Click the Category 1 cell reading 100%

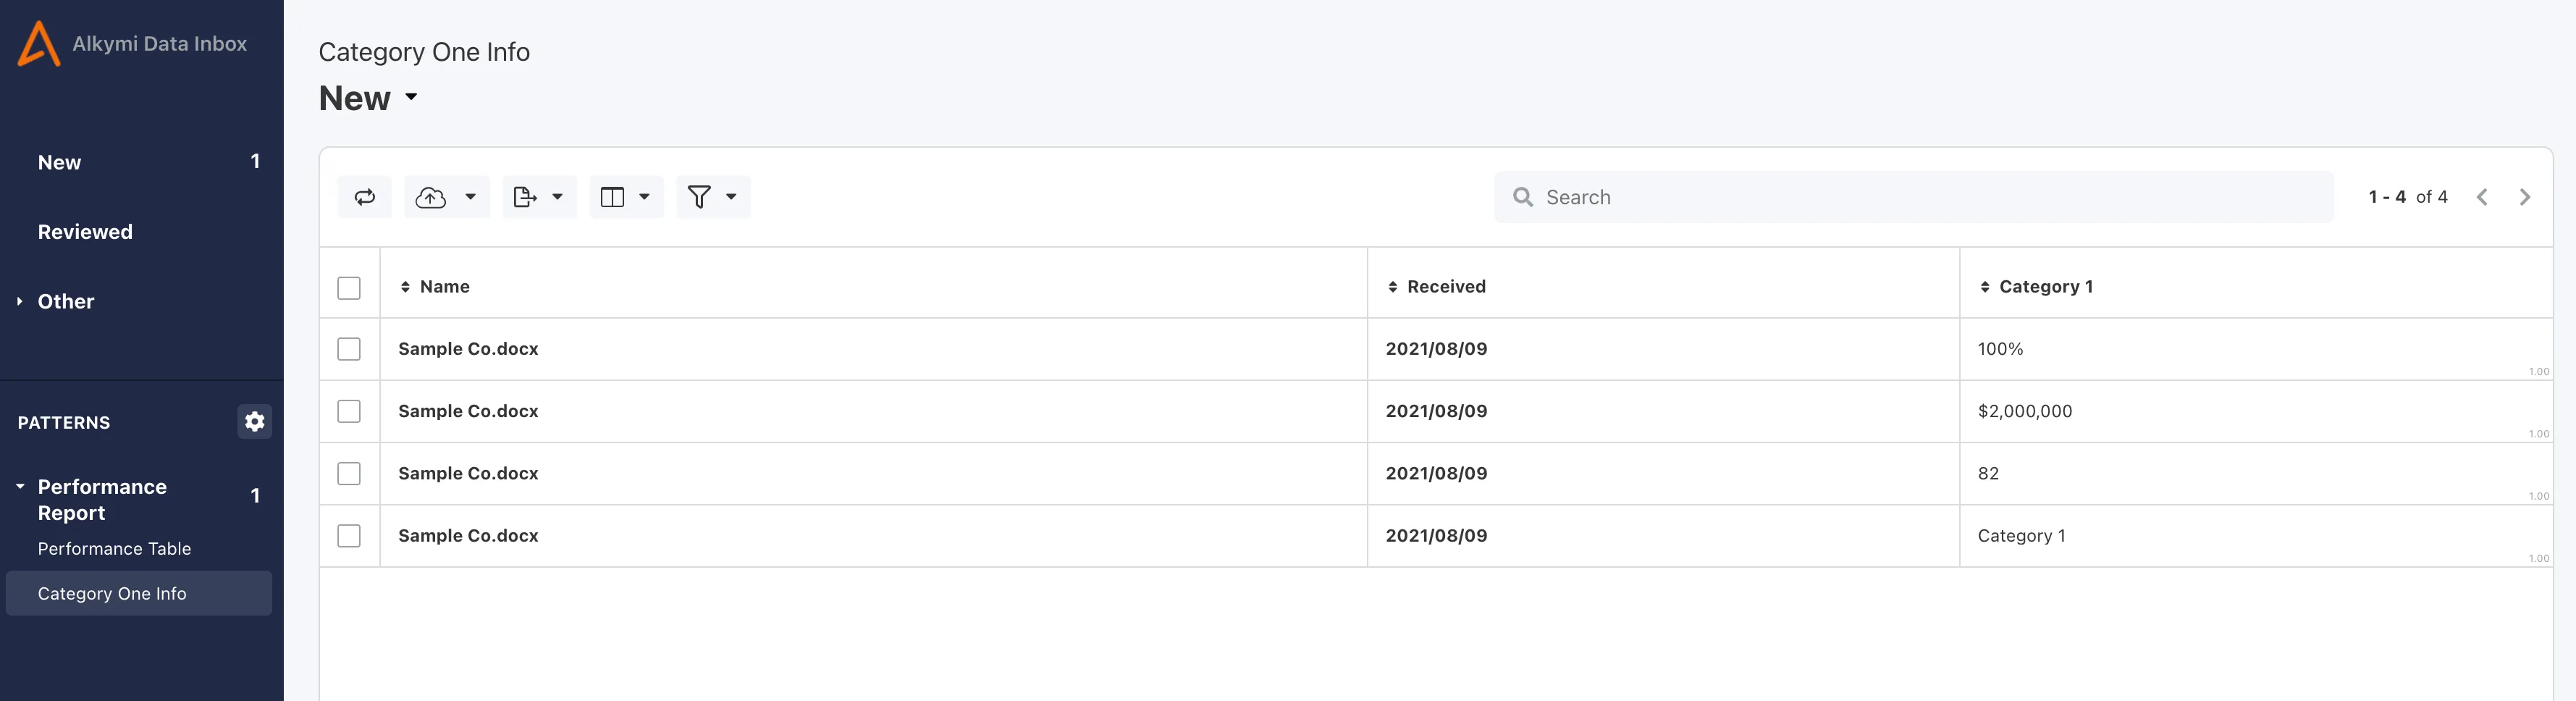[x=2255, y=349]
